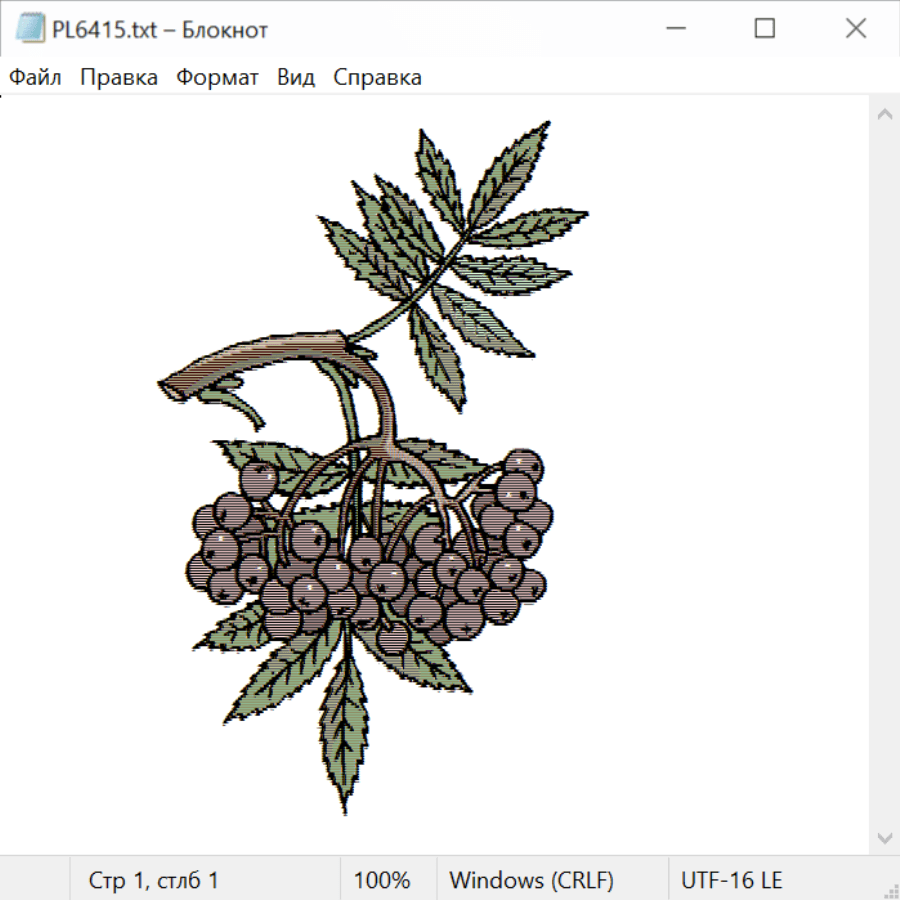
Task: Open the Вид menu
Action: pos(296,78)
